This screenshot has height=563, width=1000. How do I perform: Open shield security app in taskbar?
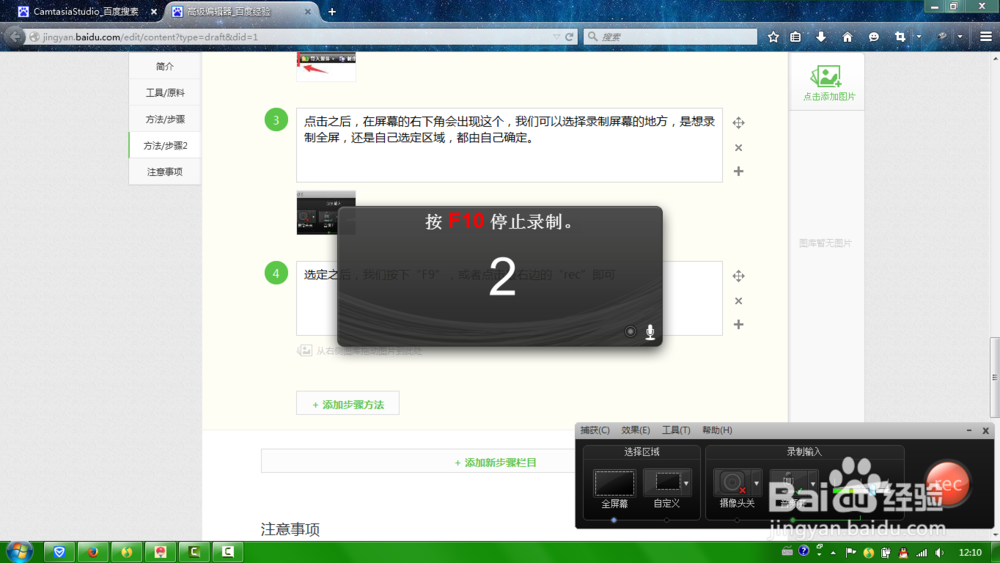coord(59,552)
